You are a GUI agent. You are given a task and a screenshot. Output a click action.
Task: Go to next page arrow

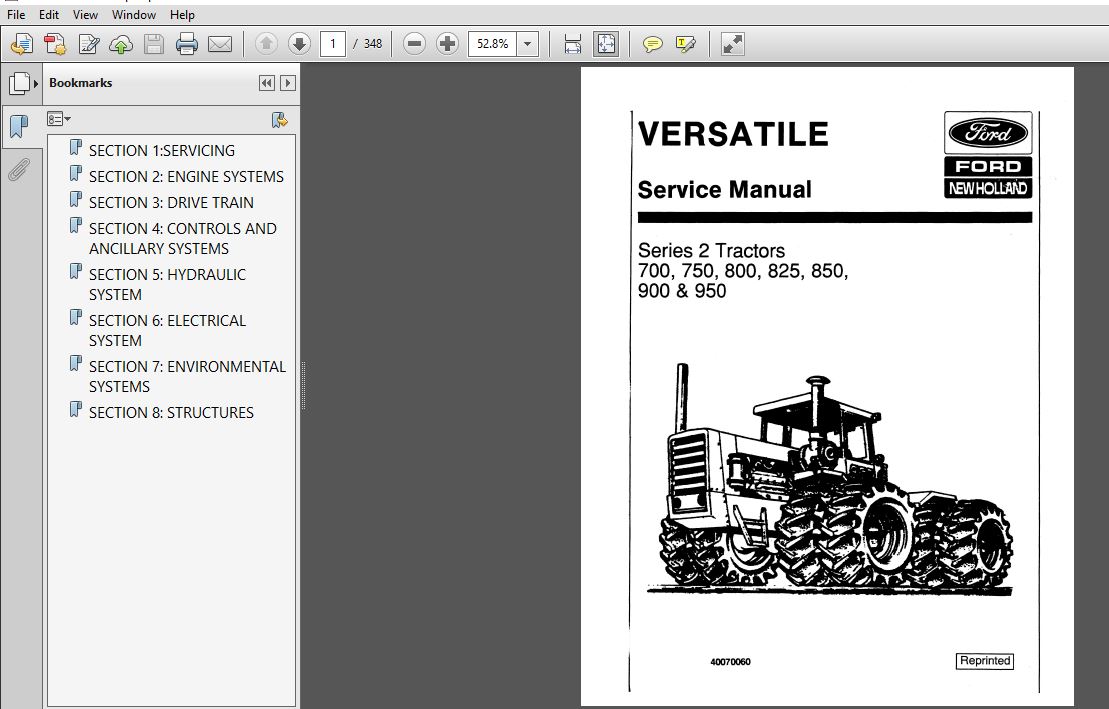point(299,44)
